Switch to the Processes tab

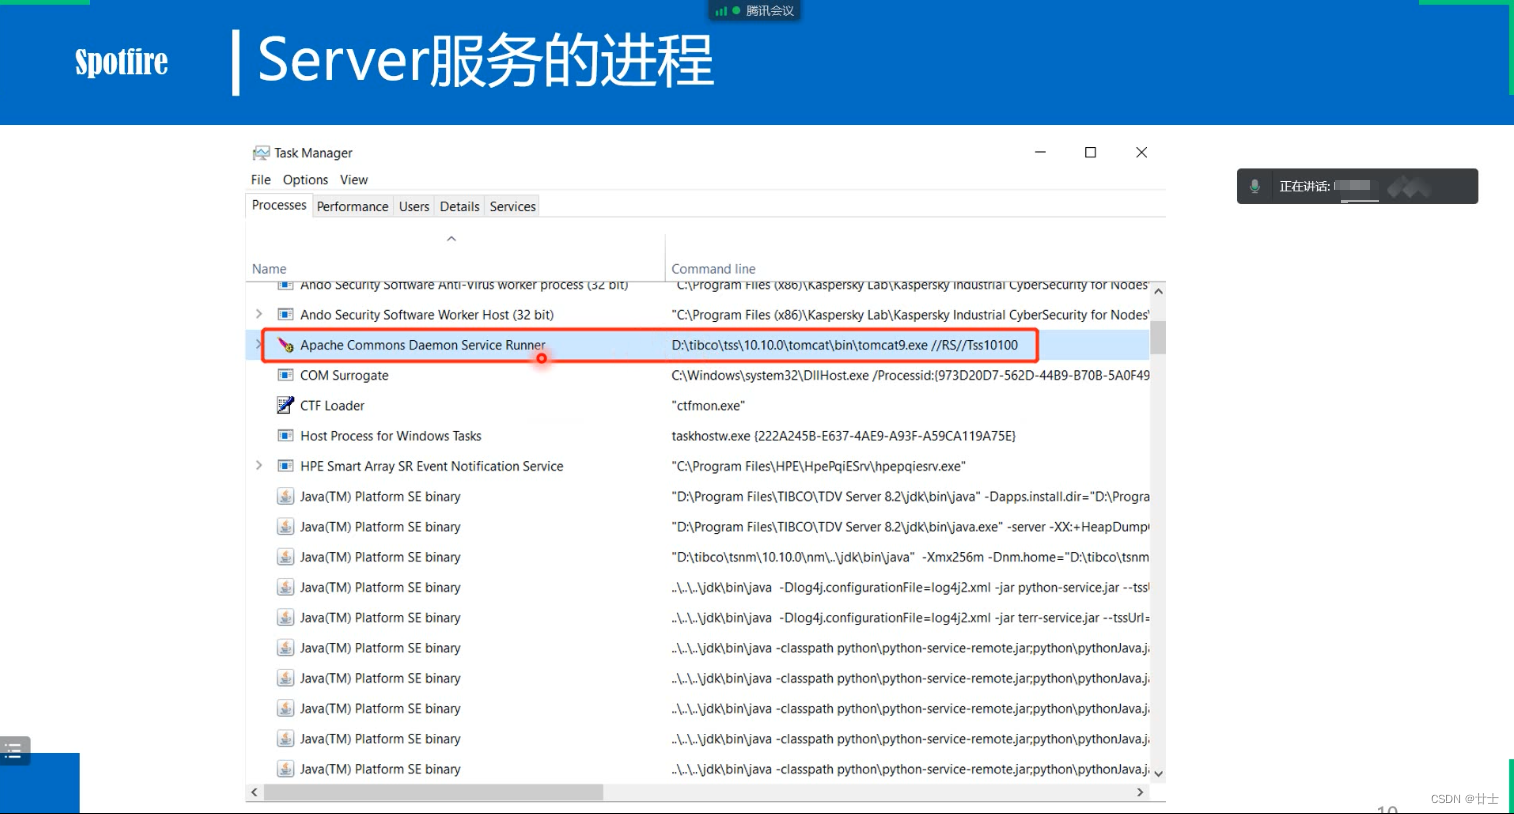pos(279,205)
